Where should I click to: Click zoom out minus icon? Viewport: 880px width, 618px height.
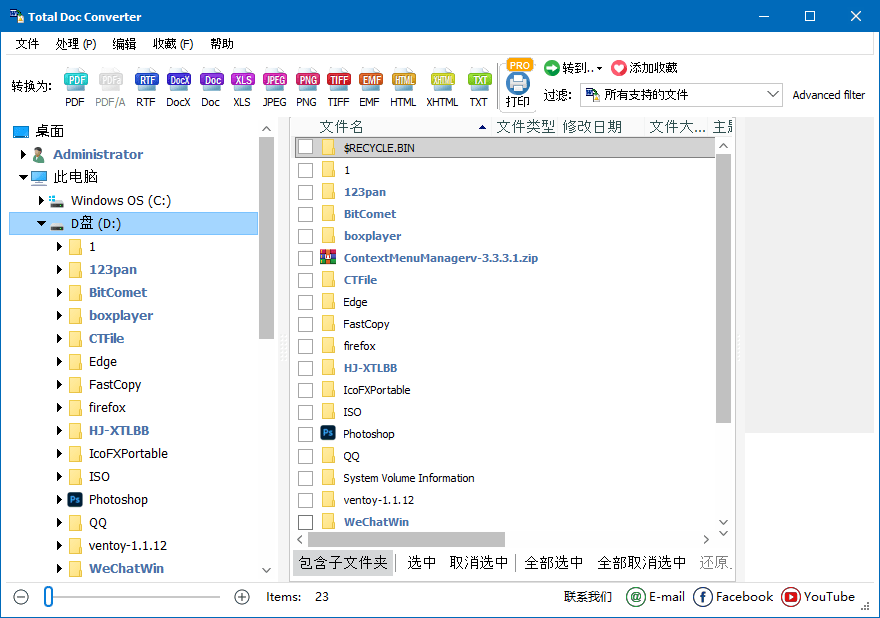pyautogui.click(x=21, y=597)
